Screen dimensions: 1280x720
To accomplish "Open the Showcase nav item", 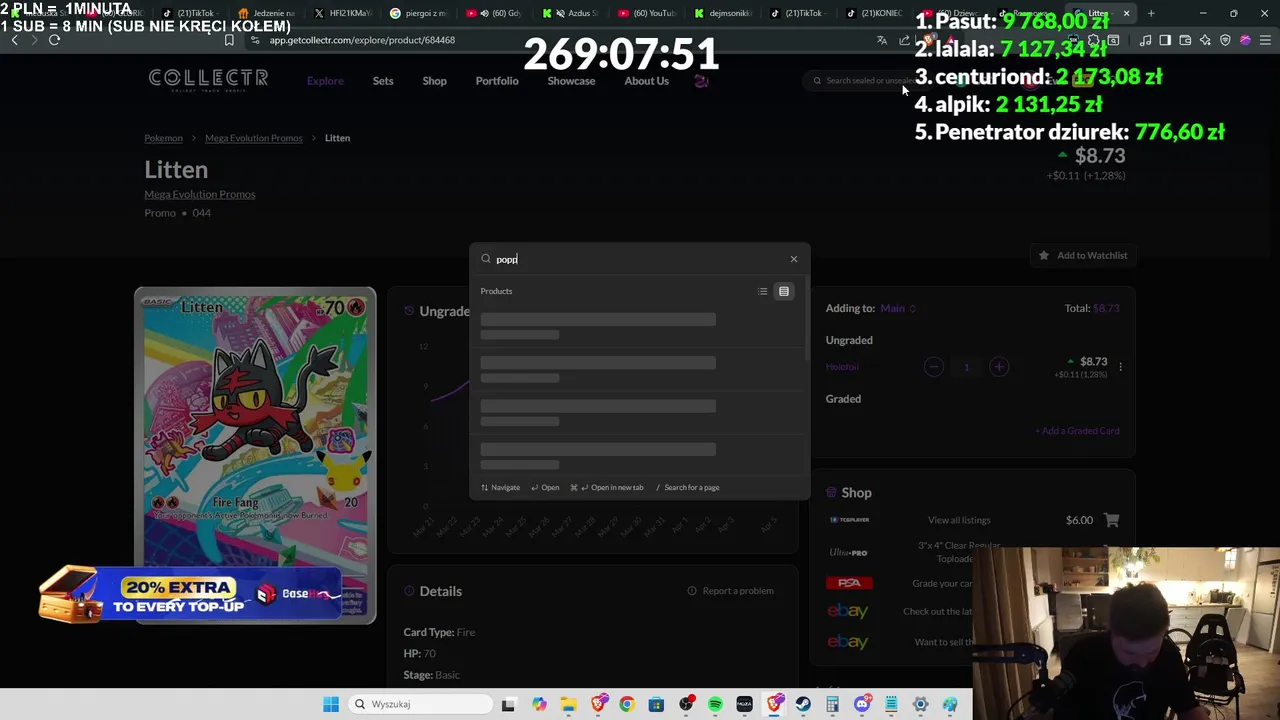I will (571, 81).
